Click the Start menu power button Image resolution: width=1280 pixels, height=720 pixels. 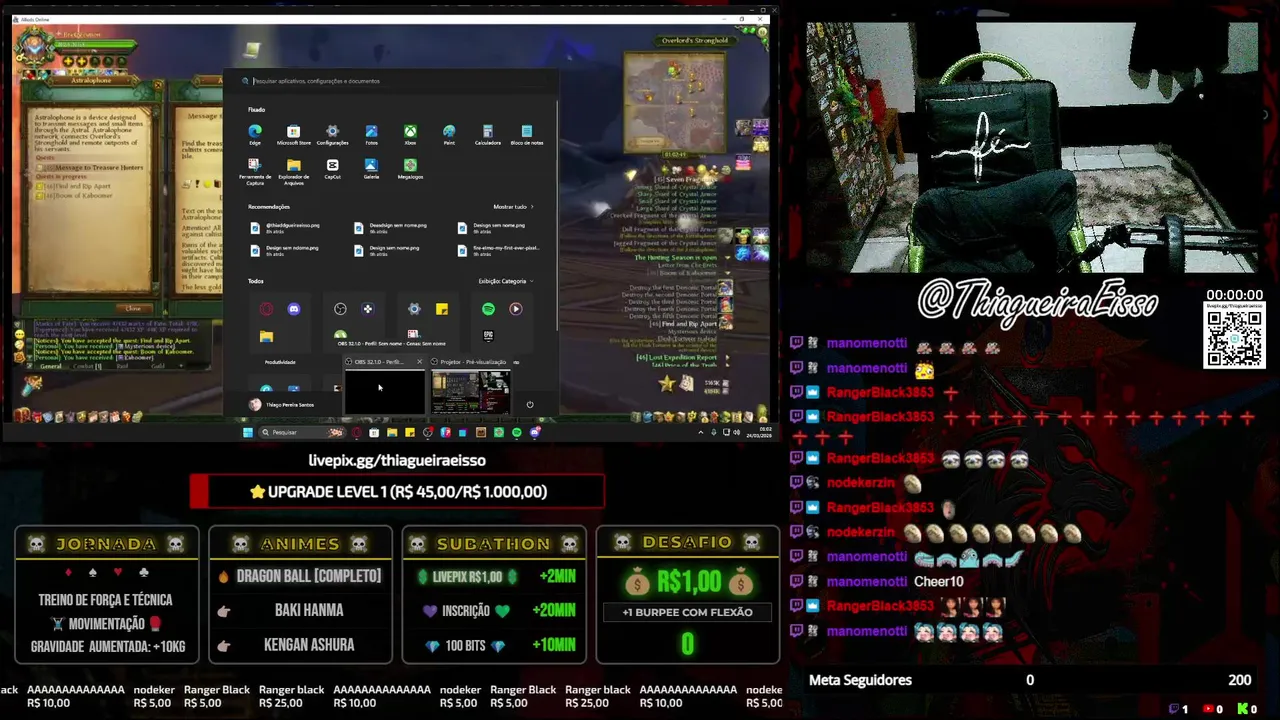(530, 405)
